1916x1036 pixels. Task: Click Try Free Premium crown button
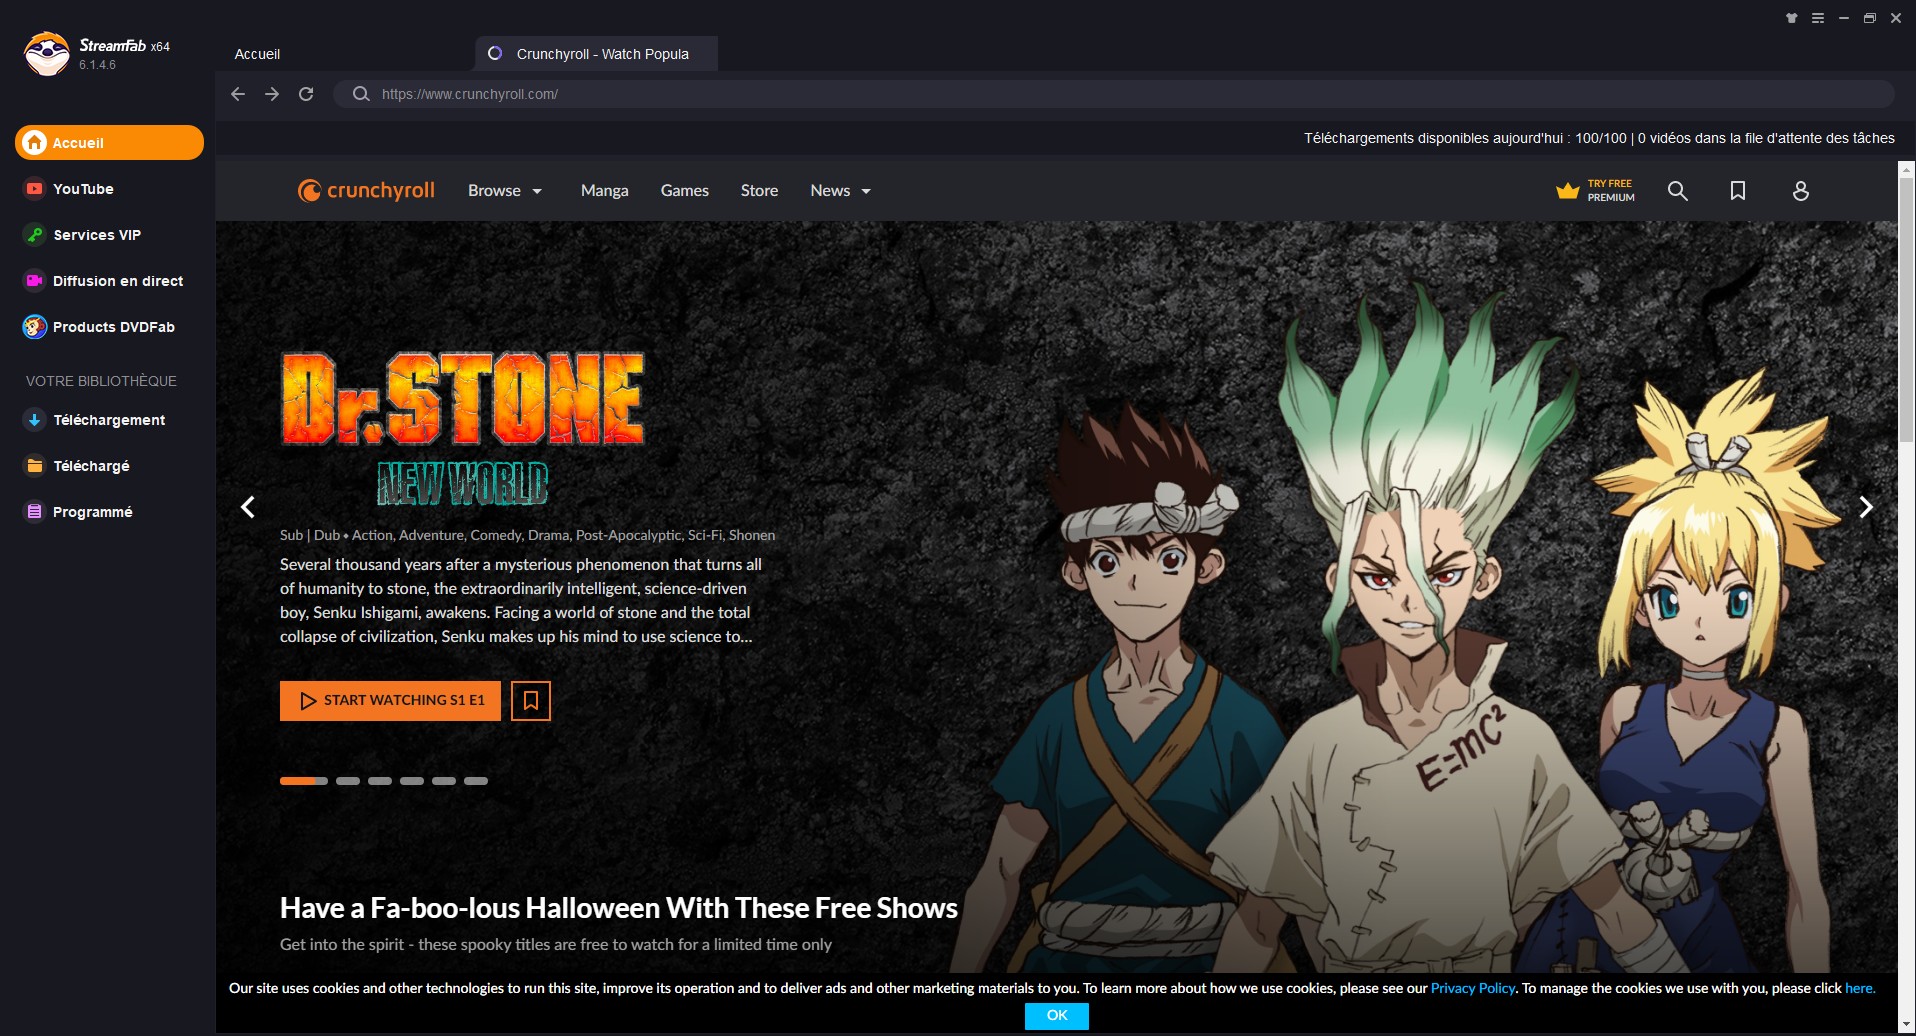click(x=1595, y=190)
